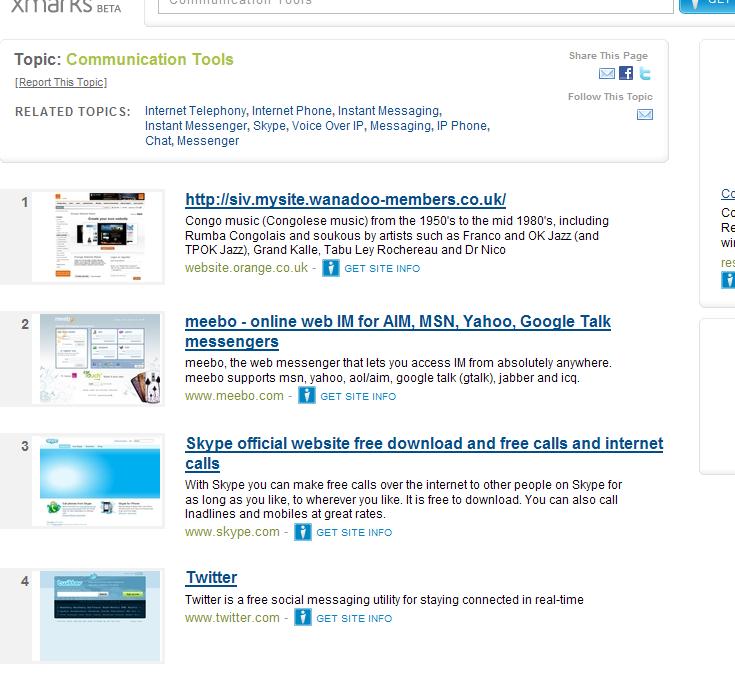Click GET SITE INFO for www.meebo.com
The height and width of the screenshot is (679, 735).
pos(358,396)
